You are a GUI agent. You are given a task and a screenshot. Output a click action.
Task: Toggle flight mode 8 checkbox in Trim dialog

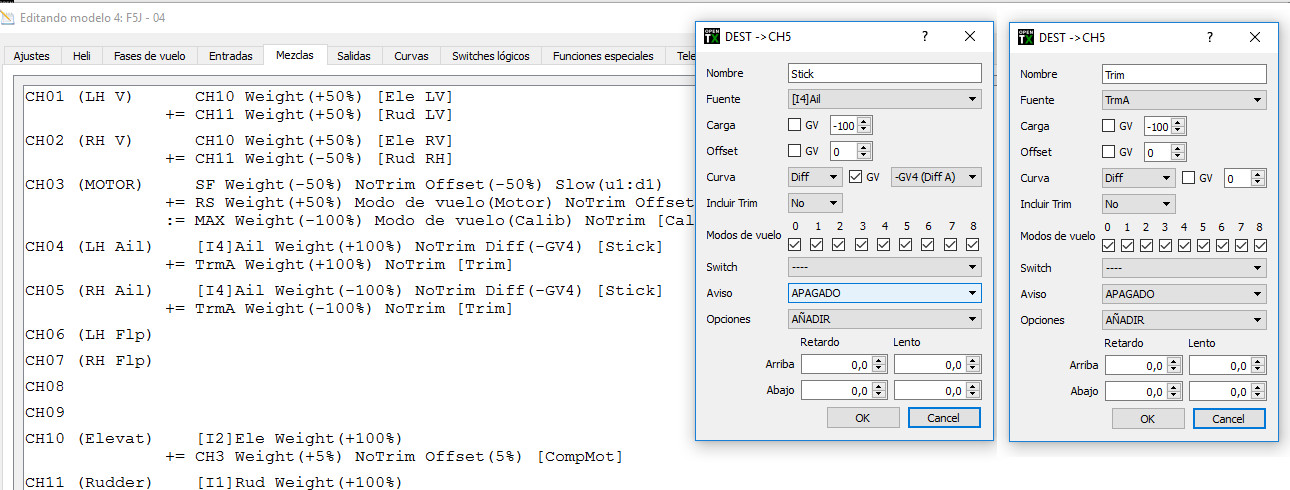(1259, 246)
